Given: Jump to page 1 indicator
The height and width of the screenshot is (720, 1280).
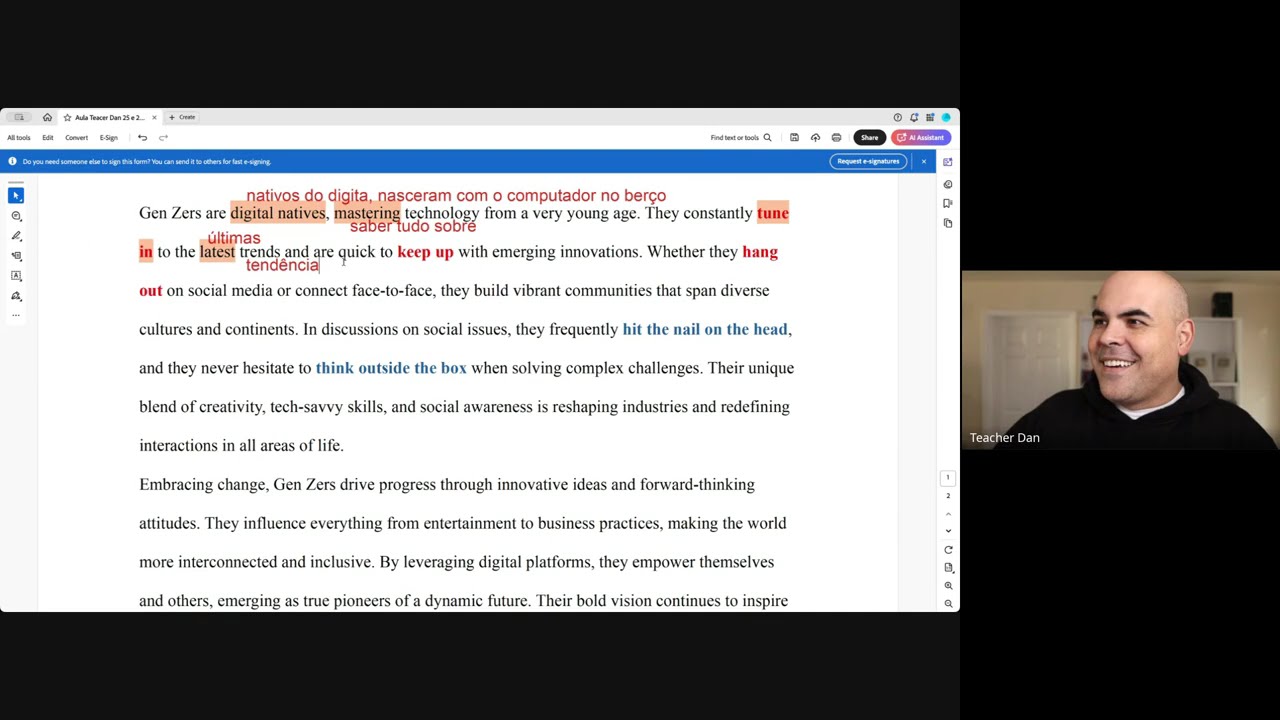Looking at the screenshot, I should pos(948,478).
